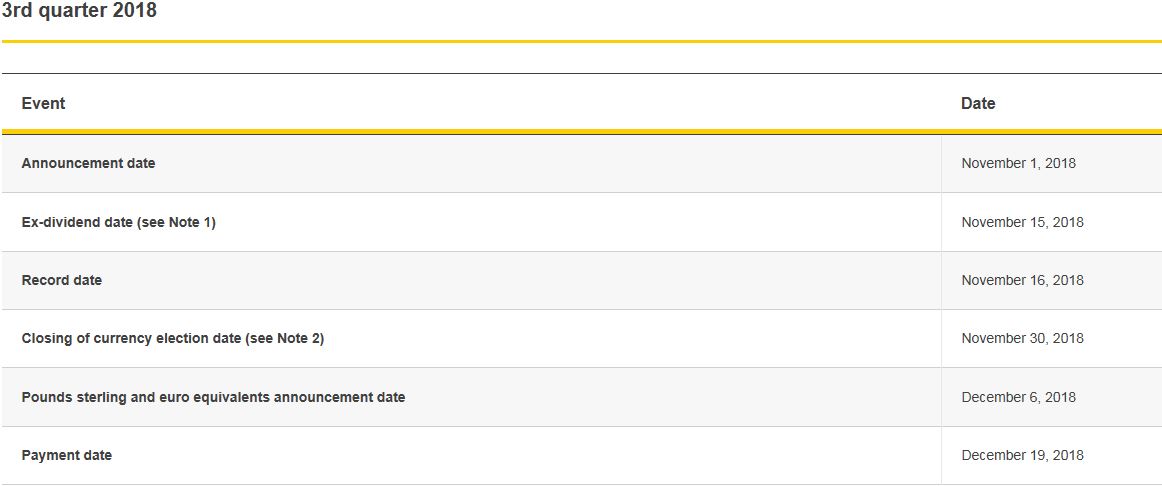Click the dark rule above the Event header
Screen dimensions: 1162x486
coord(581,73)
